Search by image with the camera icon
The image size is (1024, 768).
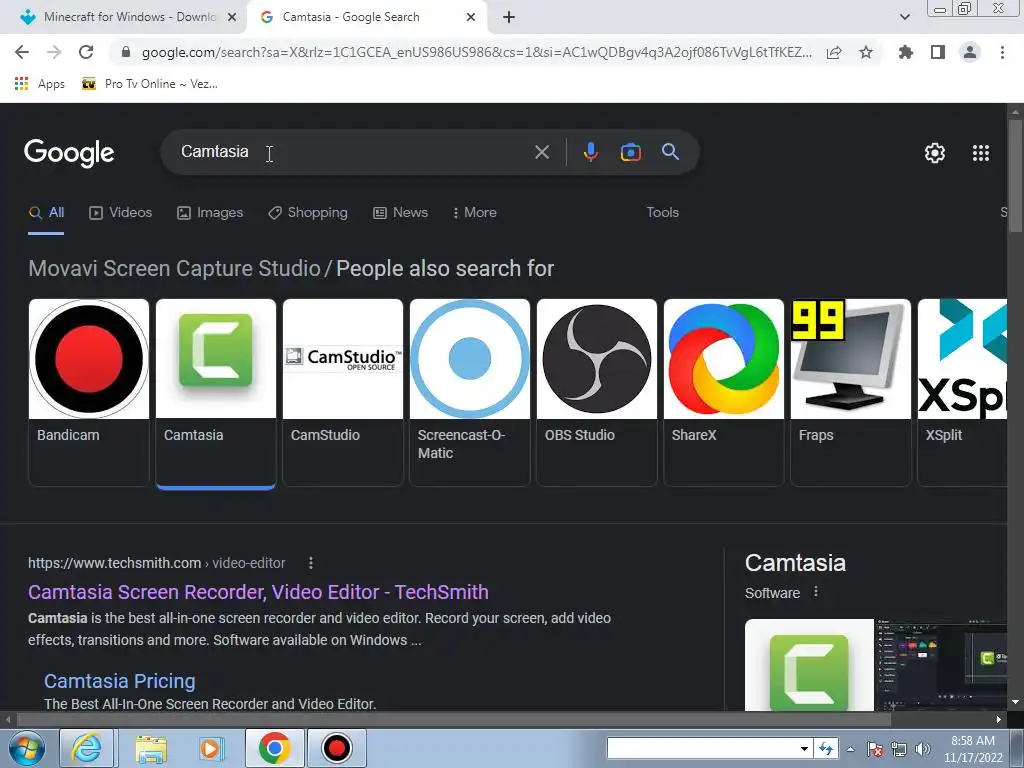(630, 152)
